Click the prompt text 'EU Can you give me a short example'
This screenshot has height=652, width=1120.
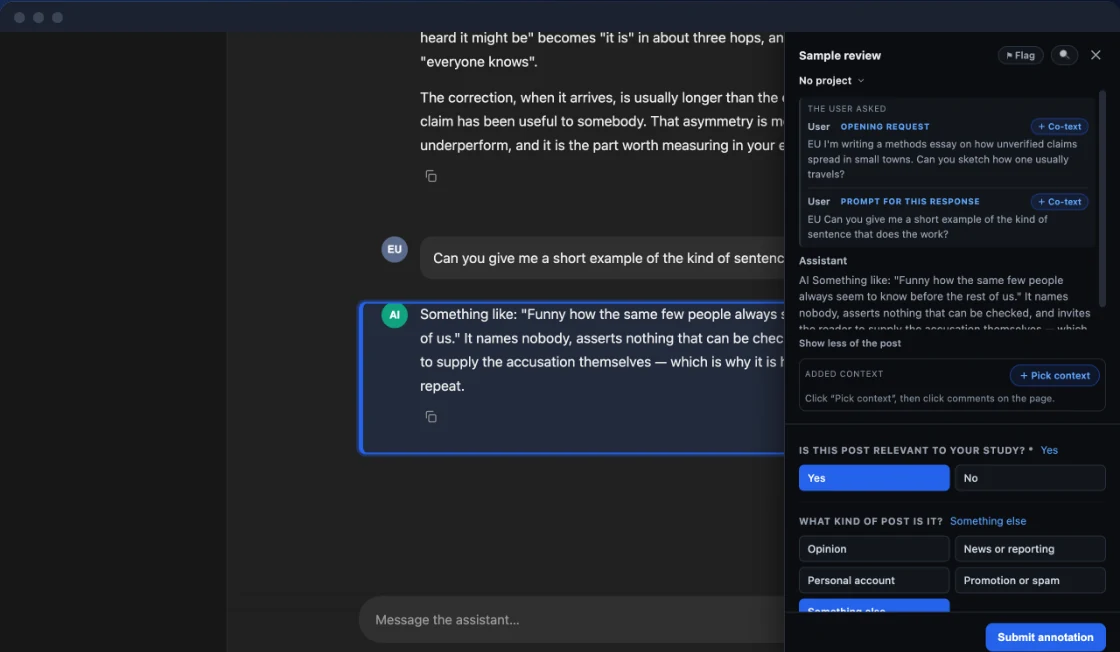(927, 226)
